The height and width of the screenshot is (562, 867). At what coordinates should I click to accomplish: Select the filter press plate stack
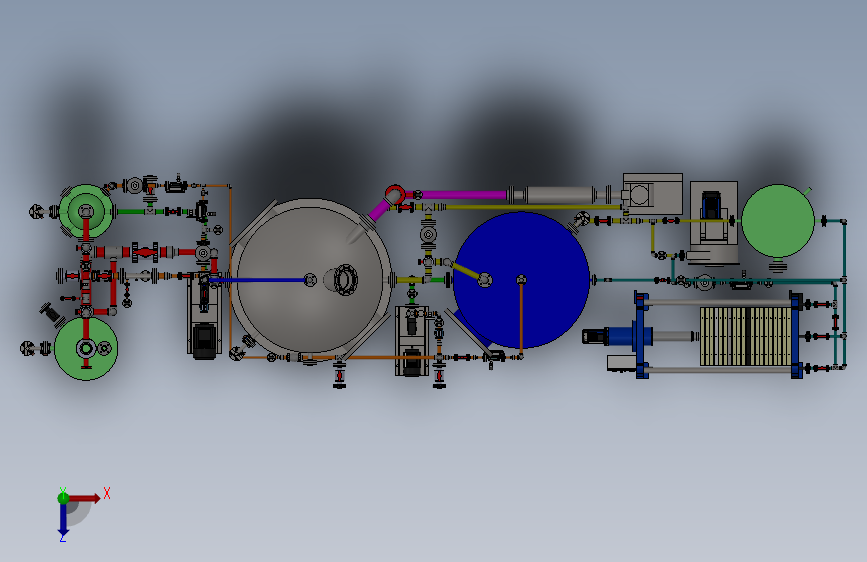coord(746,336)
